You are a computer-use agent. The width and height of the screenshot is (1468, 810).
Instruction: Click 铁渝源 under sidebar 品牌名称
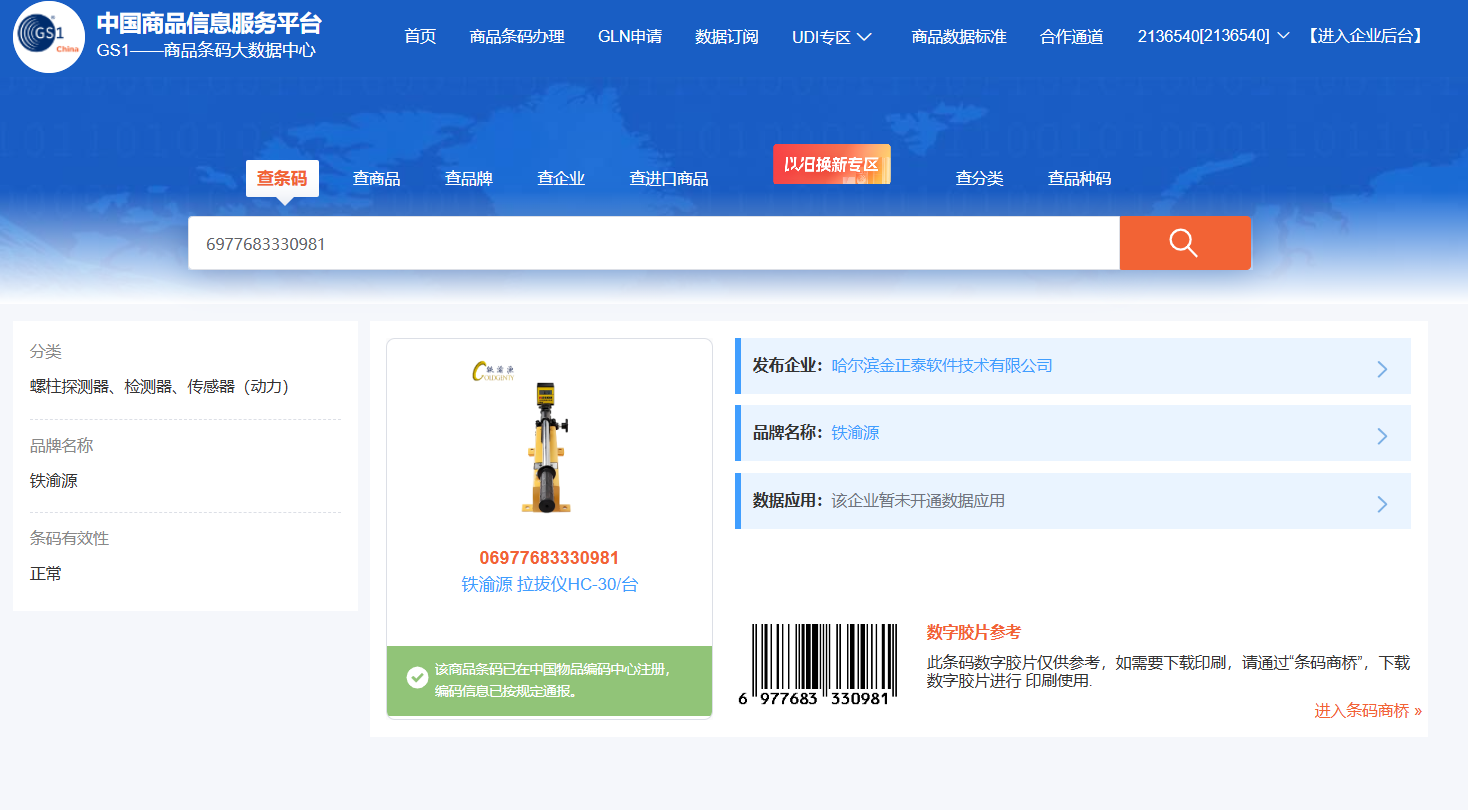54,481
